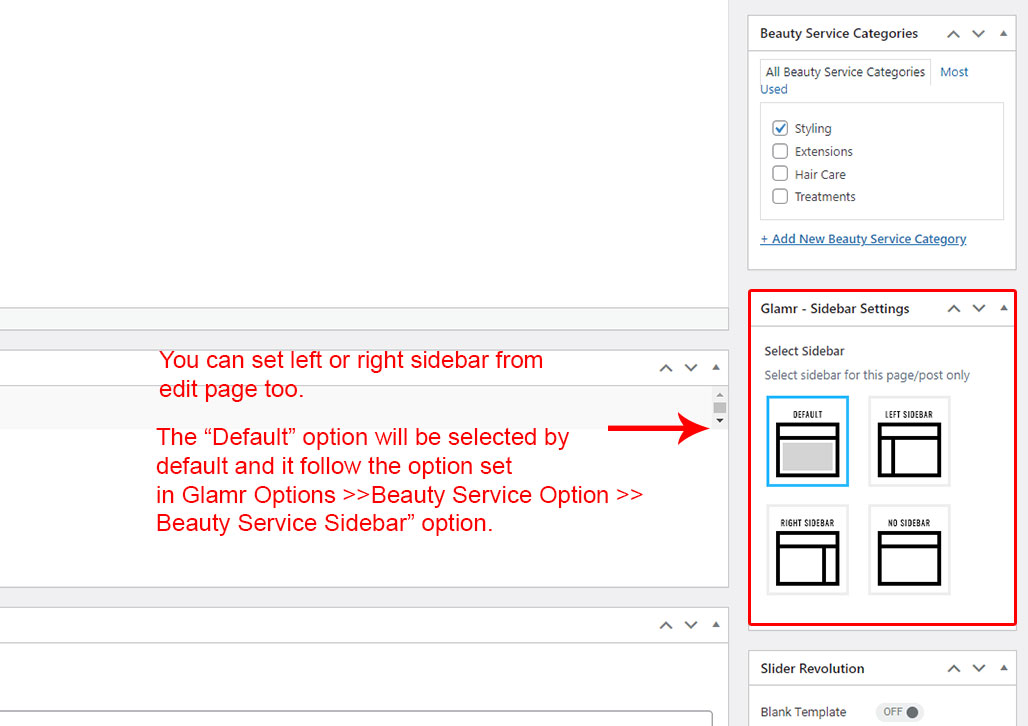Image resolution: width=1028 pixels, height=726 pixels.
Task: Move Slider Revolution panel up
Action: point(953,668)
